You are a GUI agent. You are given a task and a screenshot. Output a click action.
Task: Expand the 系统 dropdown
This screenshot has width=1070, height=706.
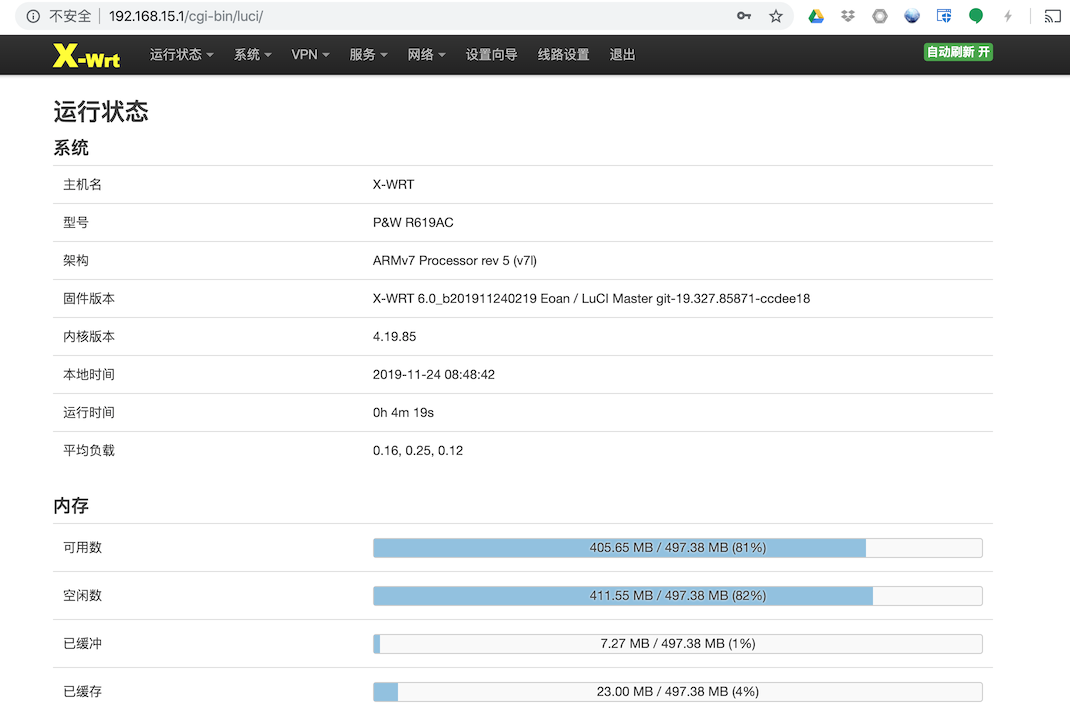pyautogui.click(x=252, y=54)
